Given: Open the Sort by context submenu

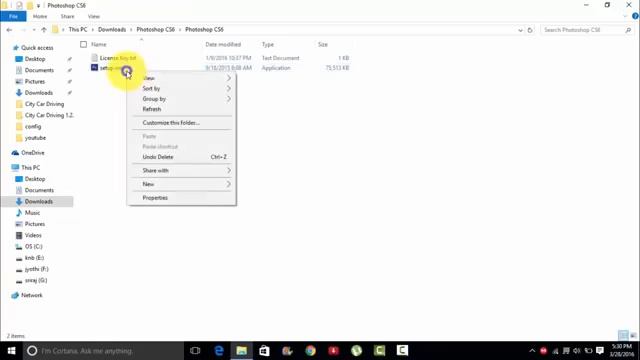Looking at the screenshot, I should [x=182, y=88].
